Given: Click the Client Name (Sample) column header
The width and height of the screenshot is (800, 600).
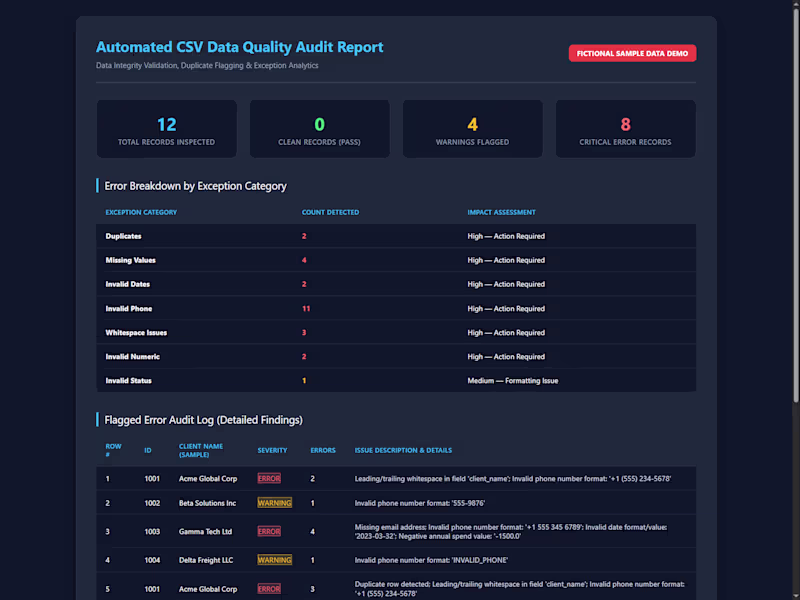Looking at the screenshot, I should (x=201, y=450).
